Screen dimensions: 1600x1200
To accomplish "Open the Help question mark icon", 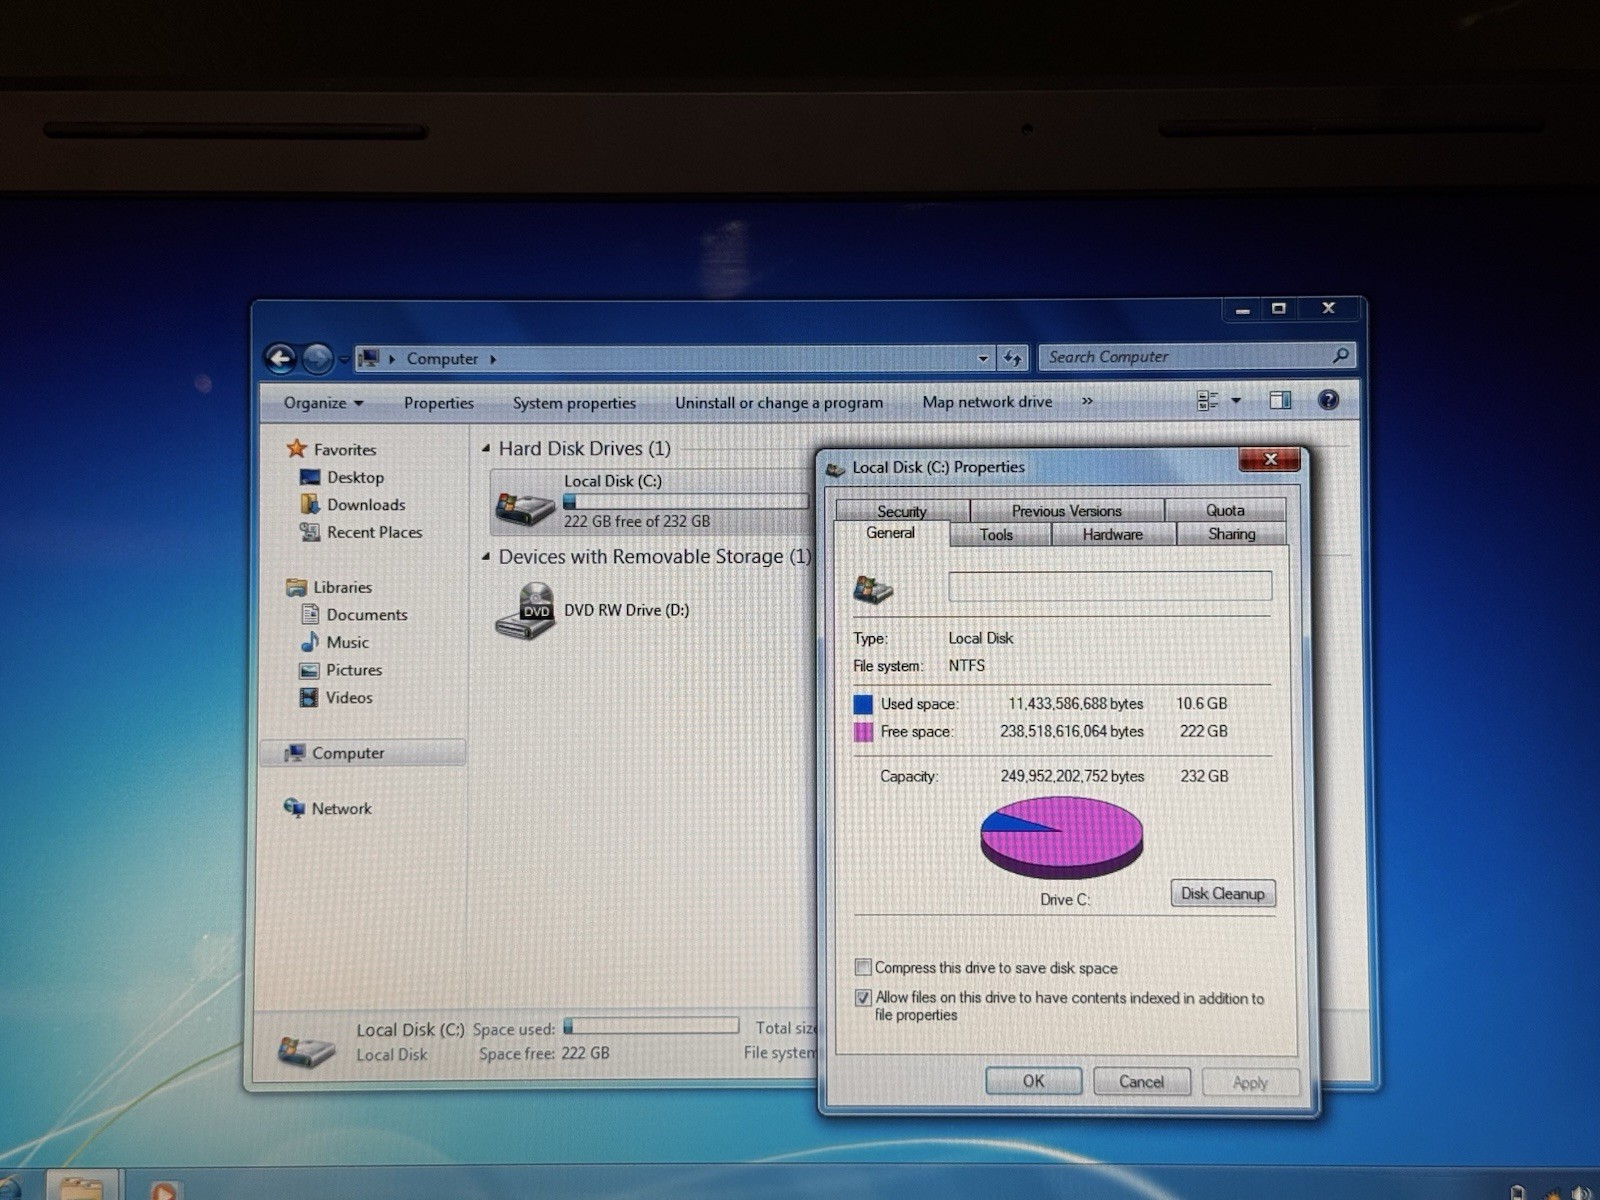I will point(1328,401).
